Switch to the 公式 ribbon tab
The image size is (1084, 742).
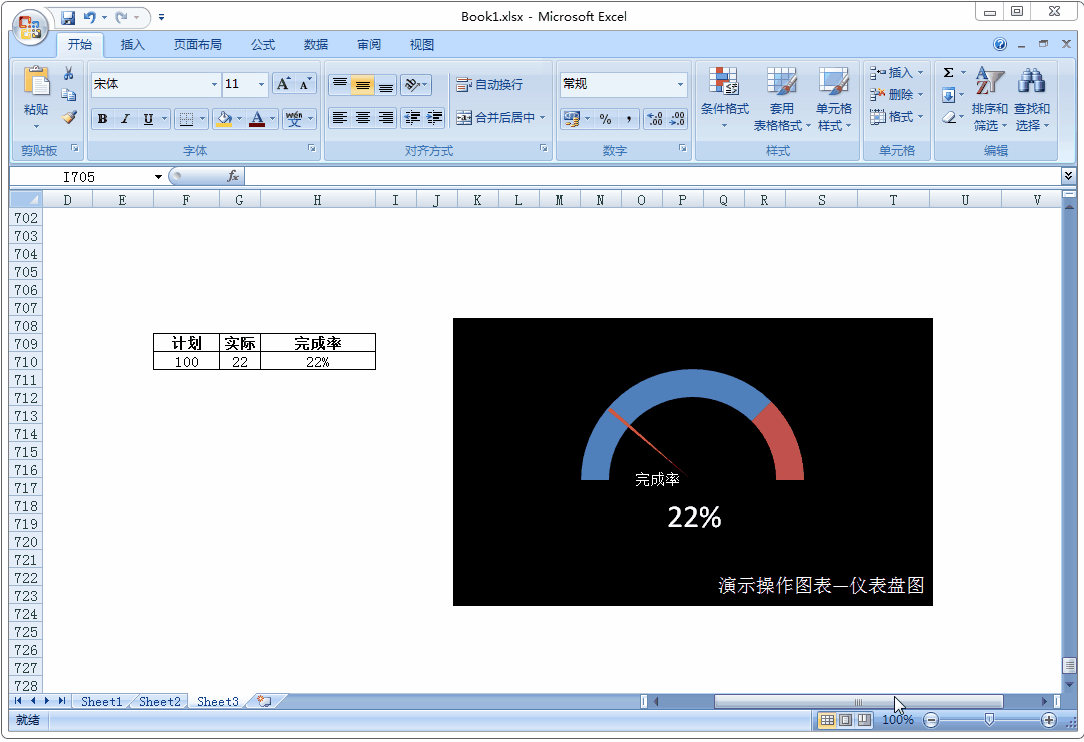(x=263, y=45)
